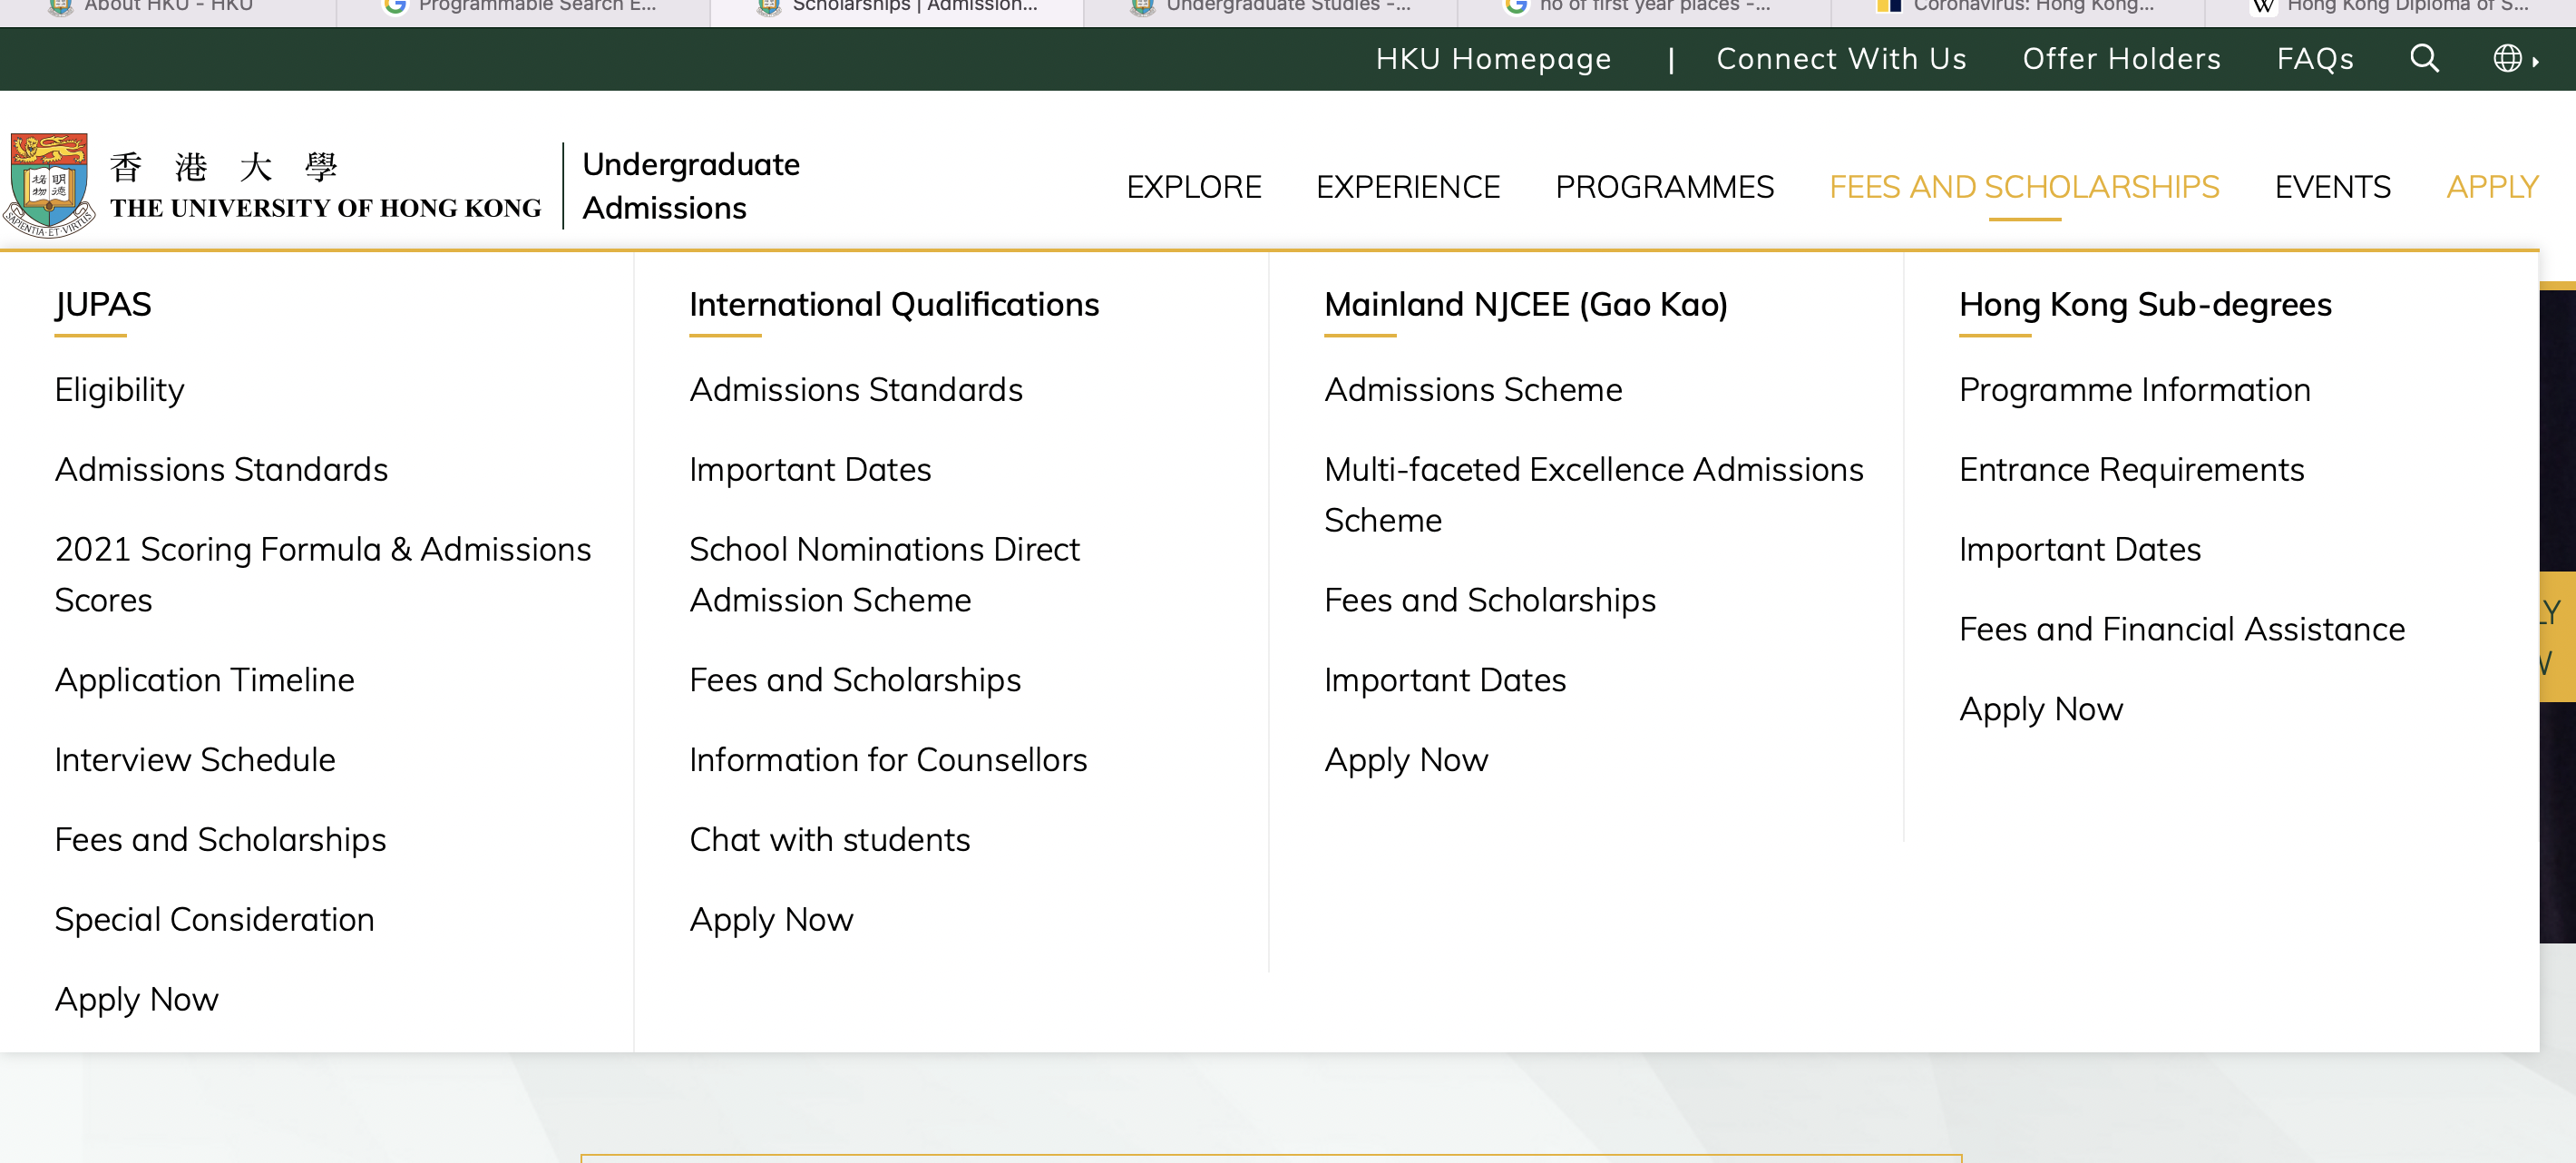Image resolution: width=2576 pixels, height=1163 pixels.
Task: Open the FAQs page
Action: pyautogui.click(x=2315, y=59)
